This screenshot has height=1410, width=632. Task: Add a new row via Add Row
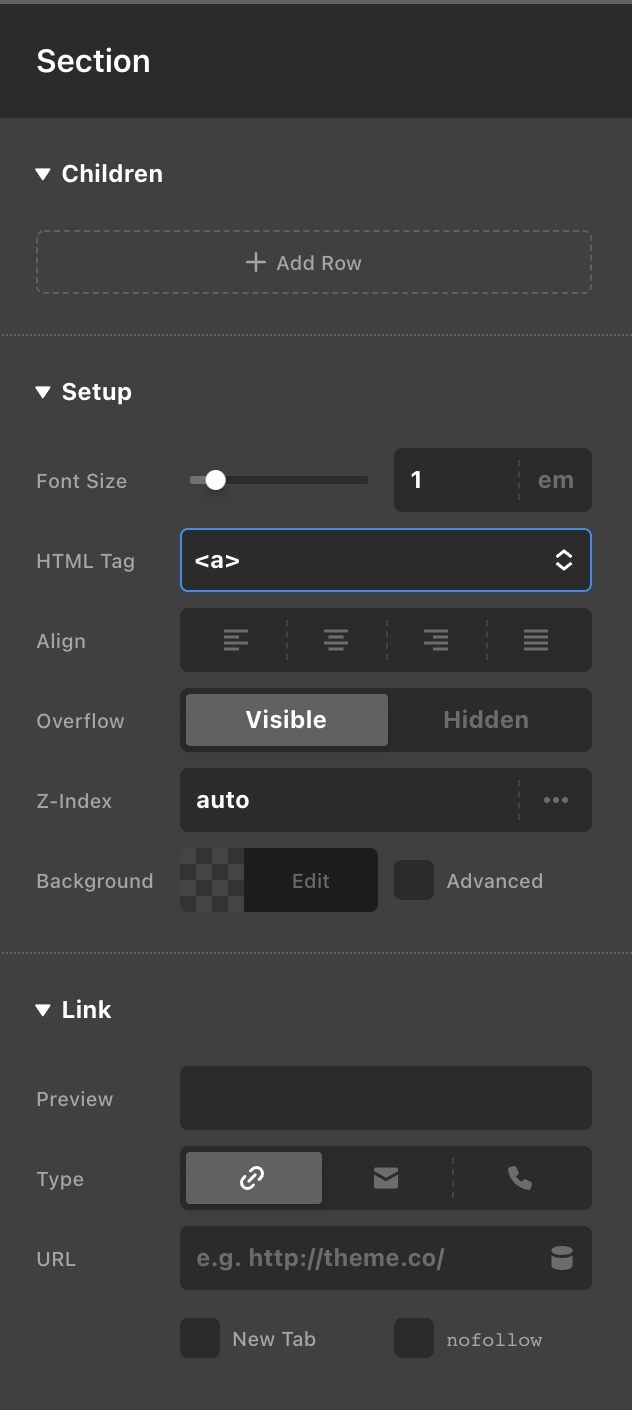click(x=314, y=262)
